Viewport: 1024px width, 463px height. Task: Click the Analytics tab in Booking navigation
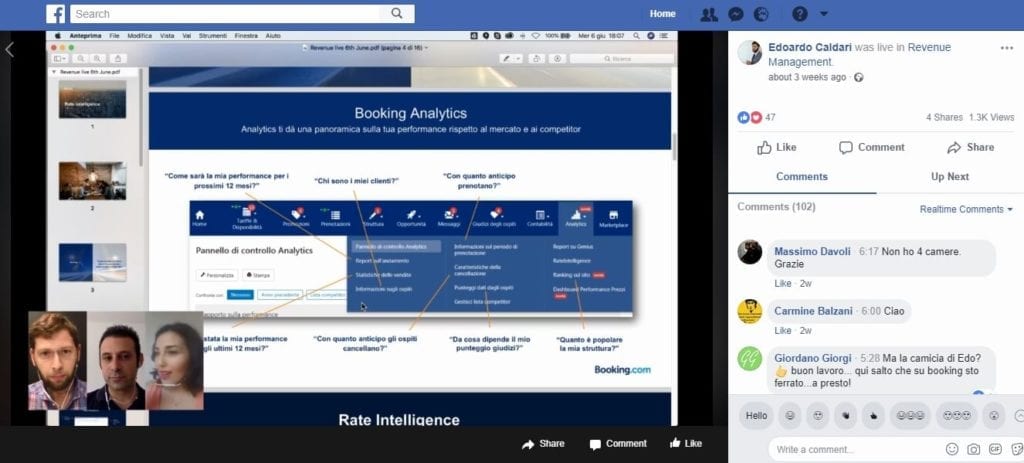point(576,219)
